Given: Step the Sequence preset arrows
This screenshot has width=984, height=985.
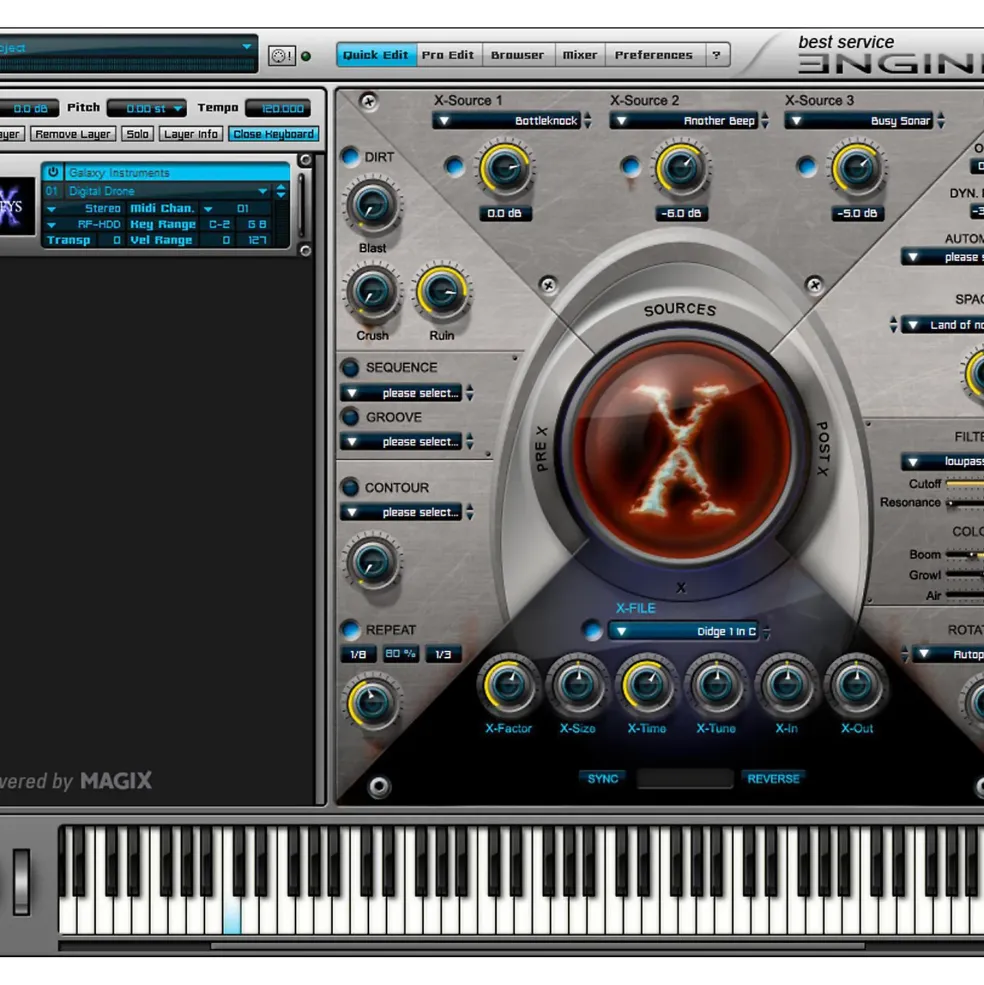Looking at the screenshot, I should click(469, 393).
